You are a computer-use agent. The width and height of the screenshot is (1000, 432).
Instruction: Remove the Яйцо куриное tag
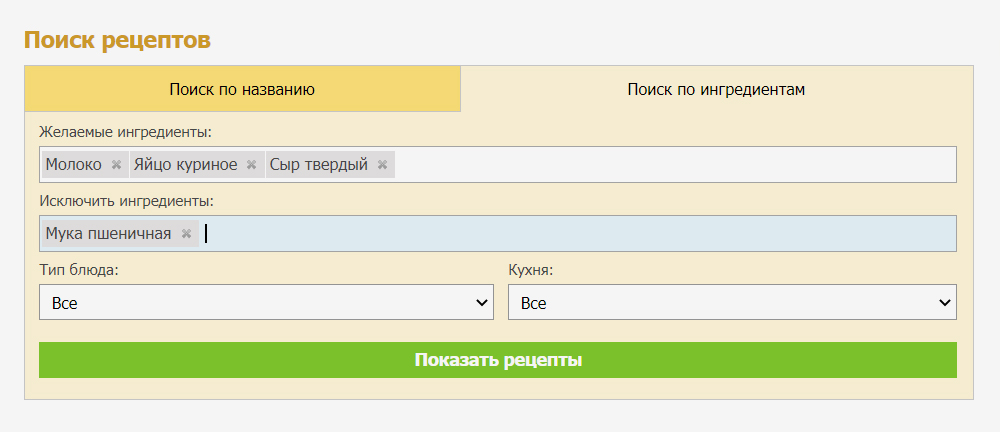[x=251, y=165]
